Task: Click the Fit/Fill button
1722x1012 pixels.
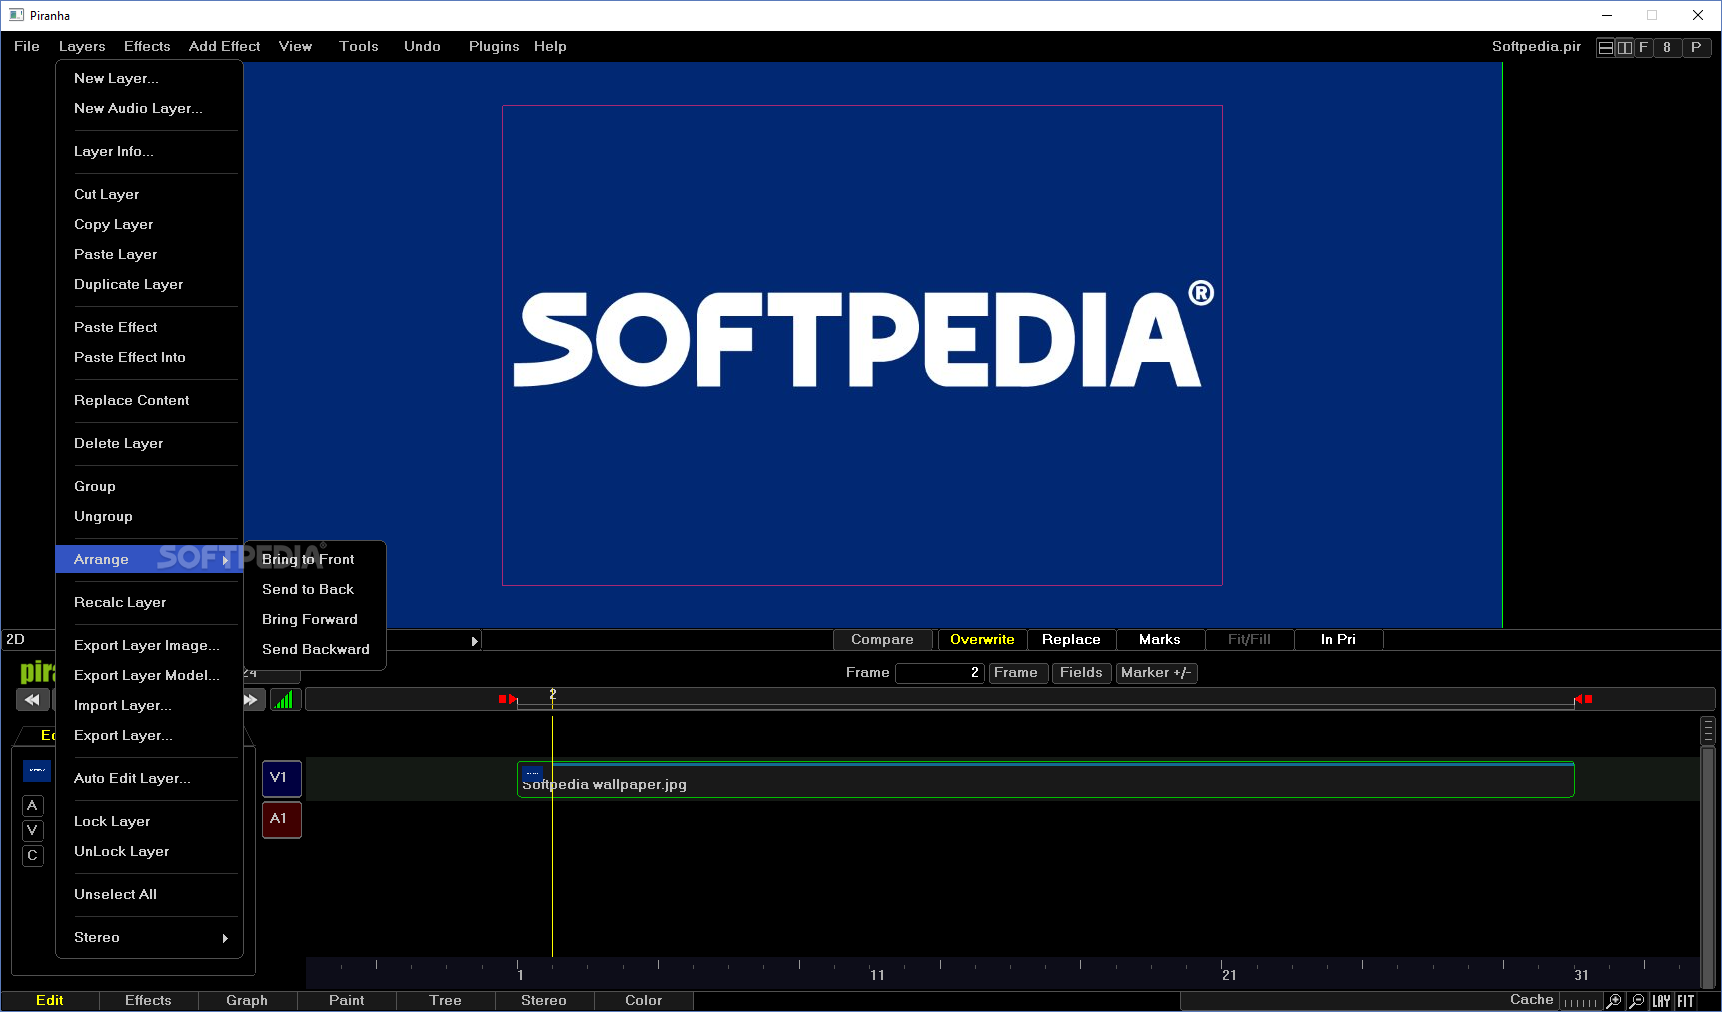Action: pos(1249,640)
